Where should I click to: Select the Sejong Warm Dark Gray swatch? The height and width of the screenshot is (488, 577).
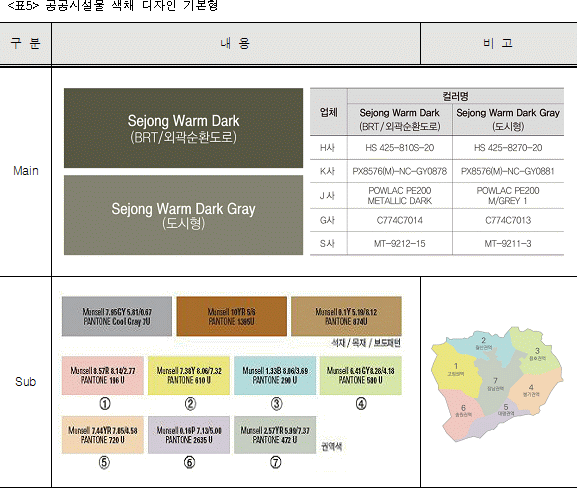[x=183, y=215]
